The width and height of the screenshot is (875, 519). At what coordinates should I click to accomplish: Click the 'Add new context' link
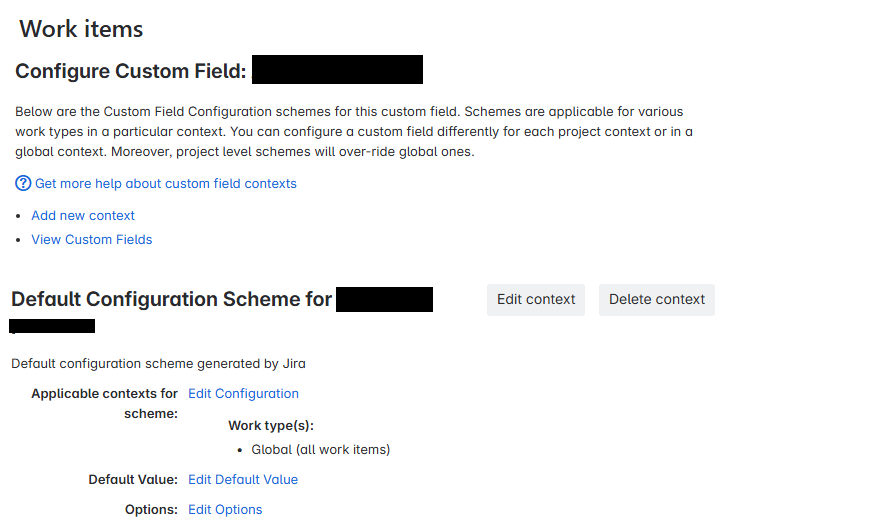tap(83, 216)
